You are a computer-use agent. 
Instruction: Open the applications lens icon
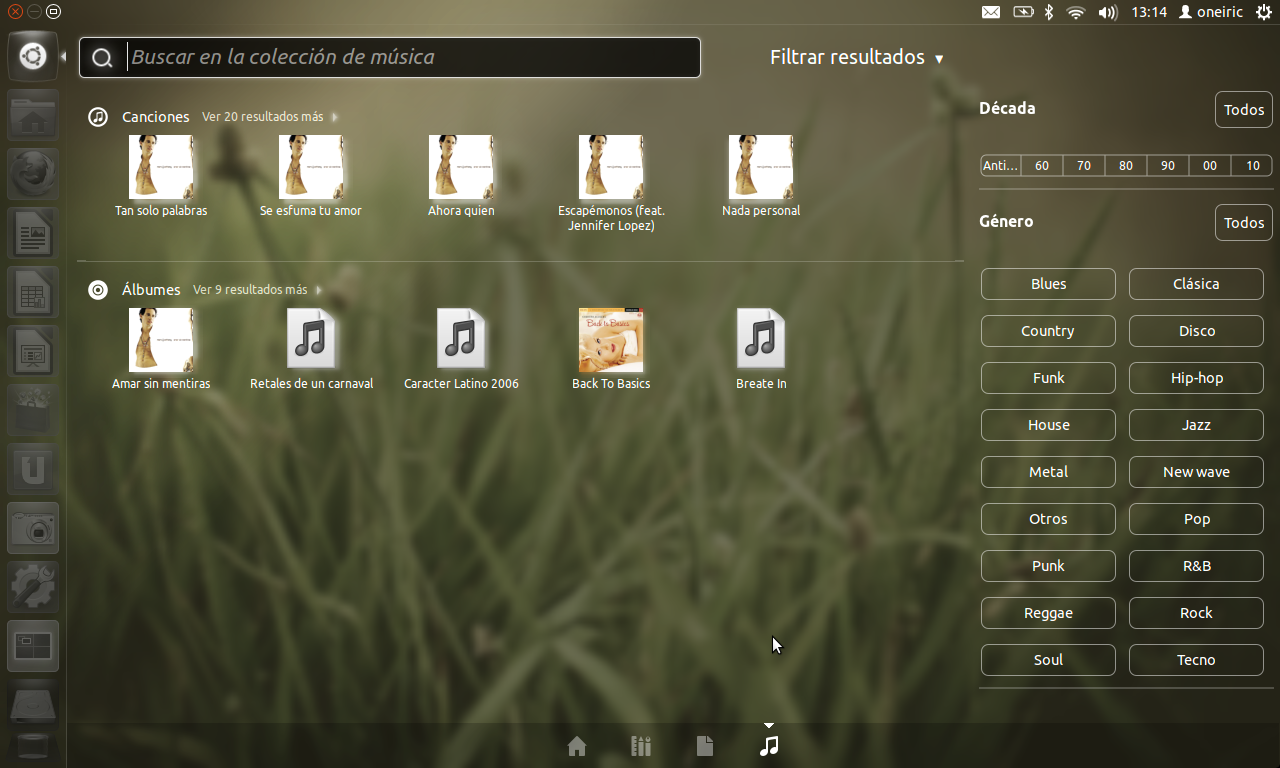click(641, 746)
